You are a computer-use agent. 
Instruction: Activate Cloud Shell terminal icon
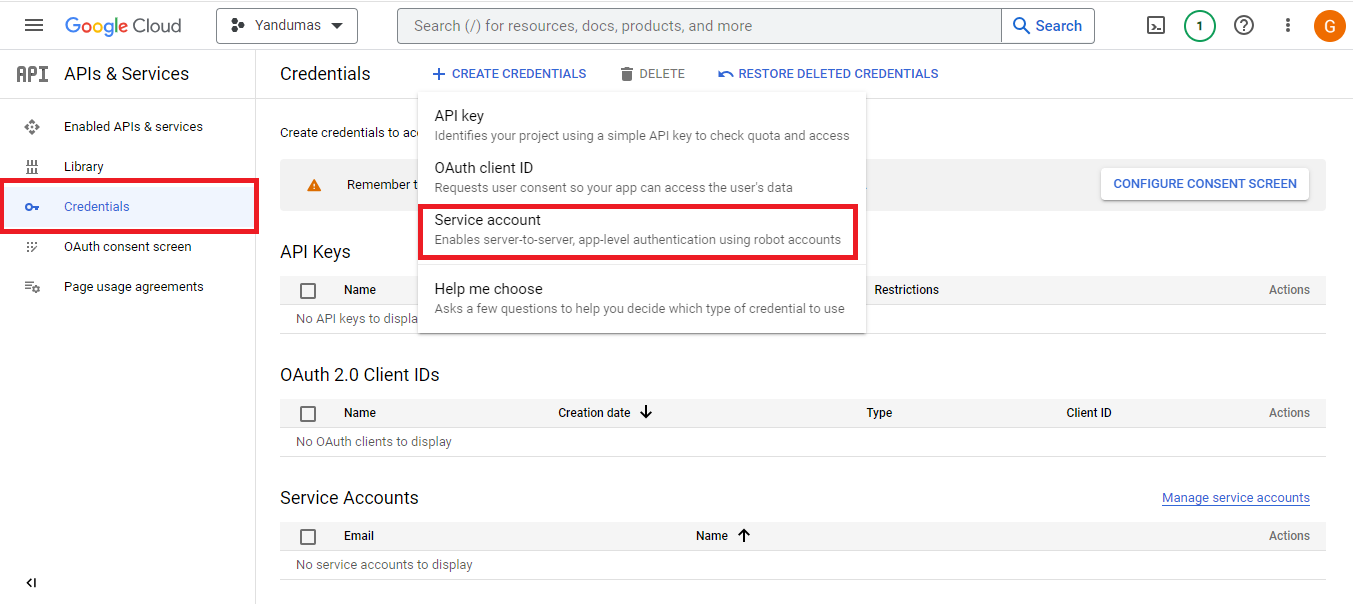1156,26
